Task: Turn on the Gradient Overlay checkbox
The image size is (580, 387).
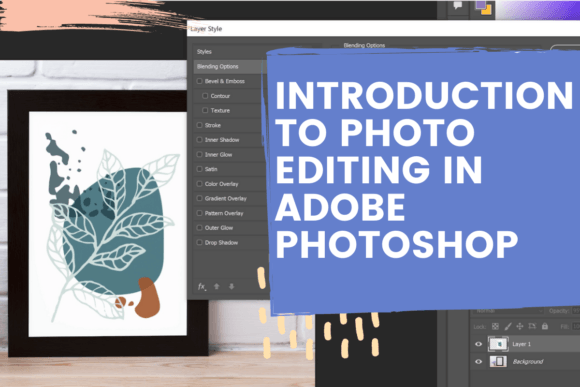Action: (199, 198)
